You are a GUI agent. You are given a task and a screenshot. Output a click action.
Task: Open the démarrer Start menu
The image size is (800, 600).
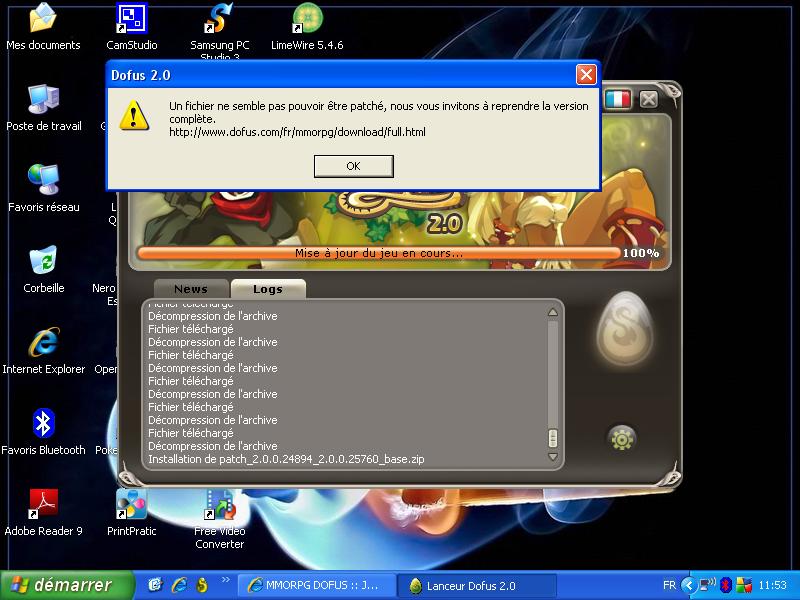(x=67, y=585)
